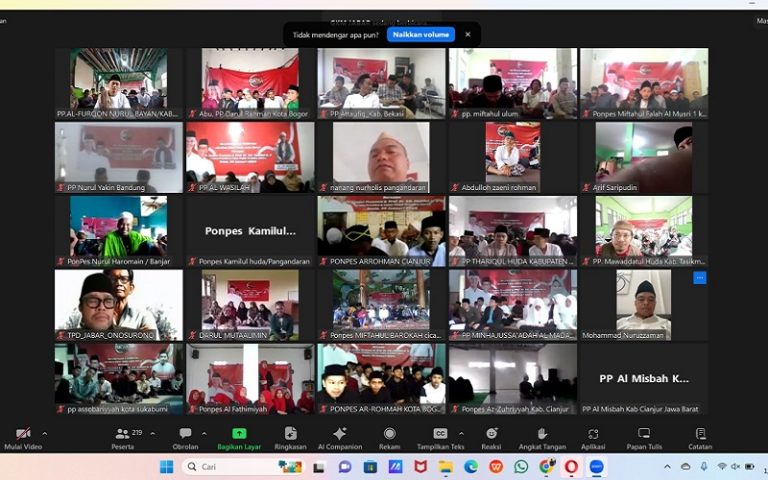The height and width of the screenshot is (480, 768).
Task: Start recording with Rekam
Action: point(389,437)
